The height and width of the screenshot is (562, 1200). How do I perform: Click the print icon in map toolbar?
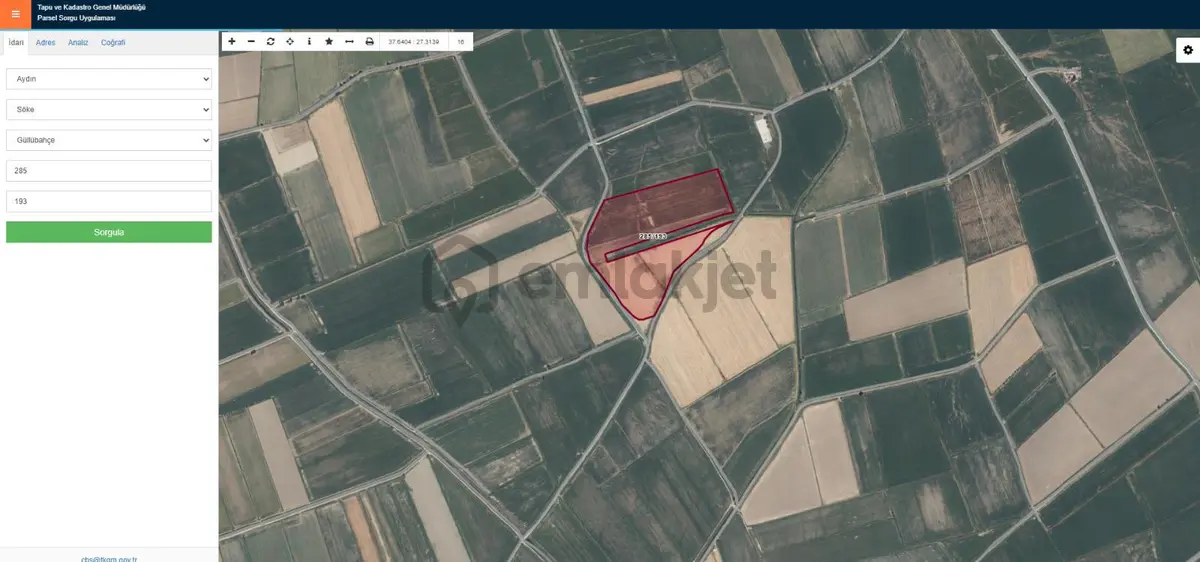(x=369, y=42)
